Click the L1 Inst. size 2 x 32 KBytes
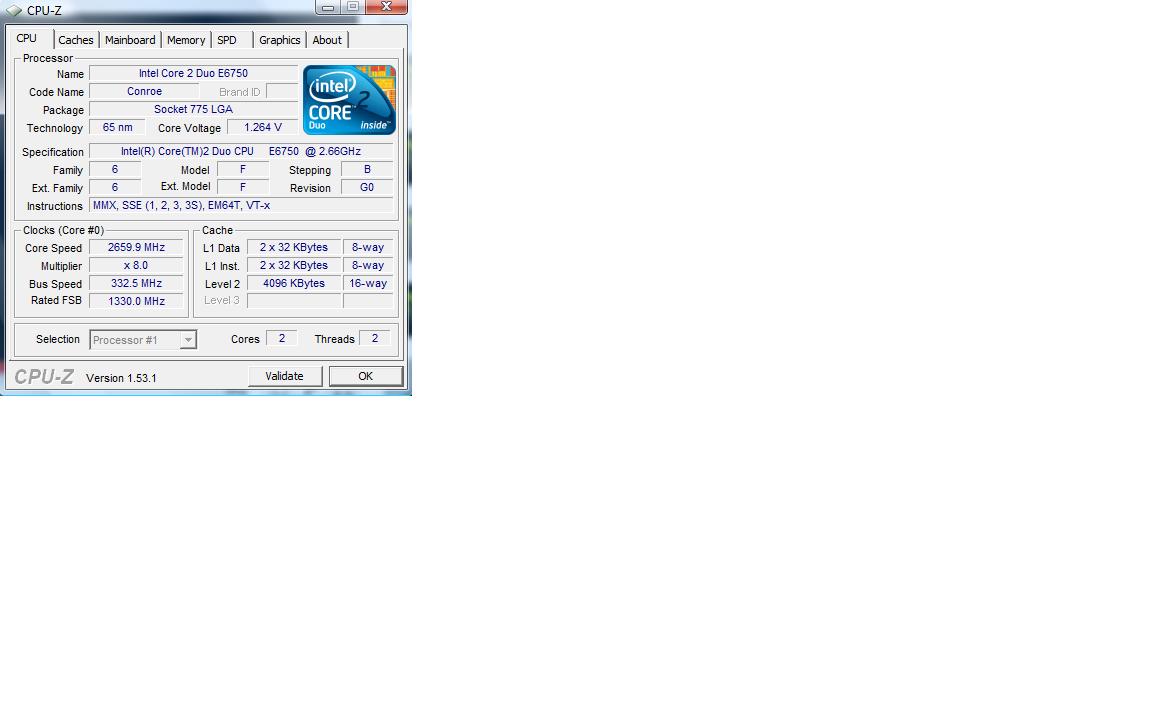This screenshot has width=1152, height=714. (294, 265)
